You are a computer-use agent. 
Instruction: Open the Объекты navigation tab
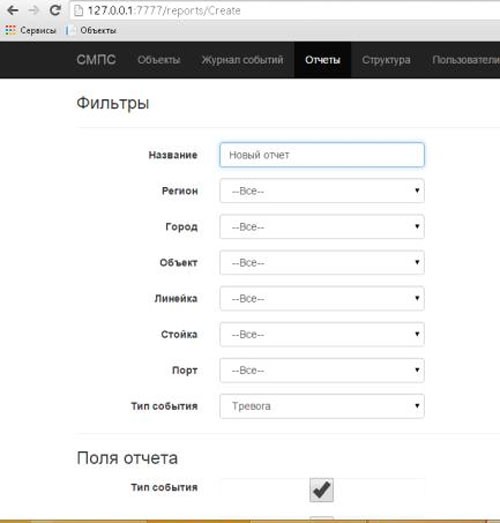[159, 60]
